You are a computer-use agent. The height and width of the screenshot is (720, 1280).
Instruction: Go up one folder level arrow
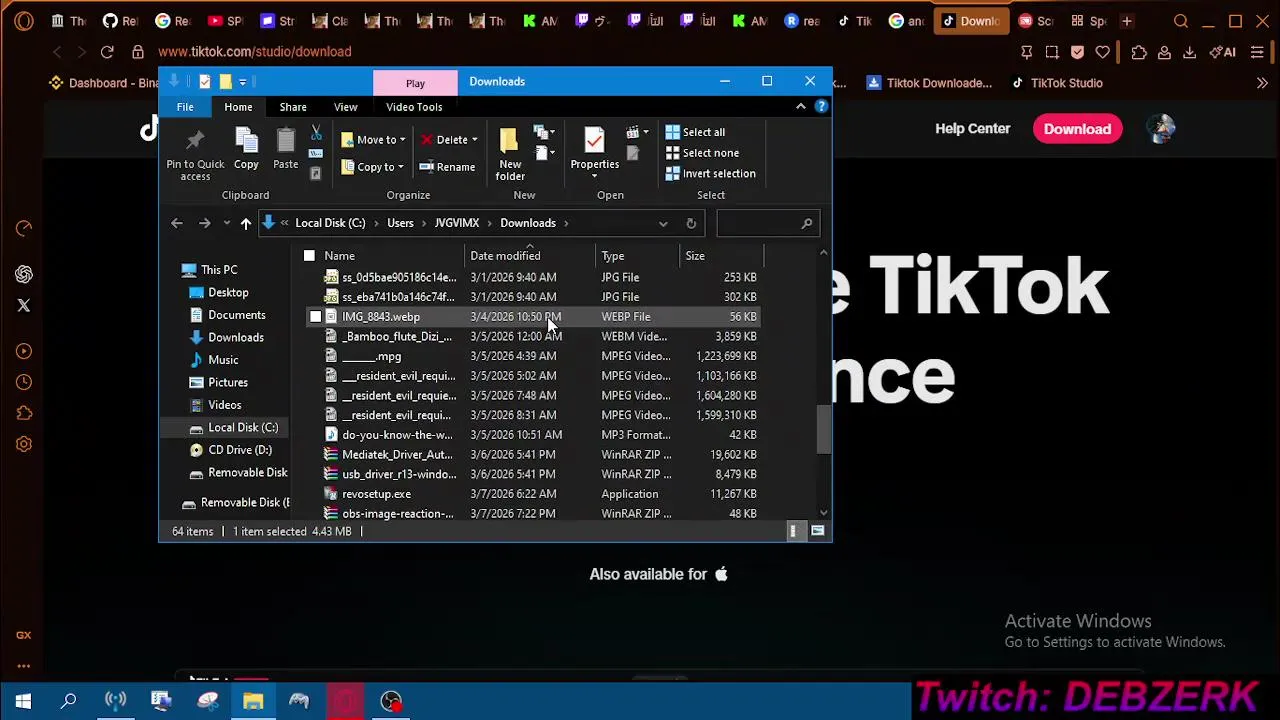[x=245, y=223]
